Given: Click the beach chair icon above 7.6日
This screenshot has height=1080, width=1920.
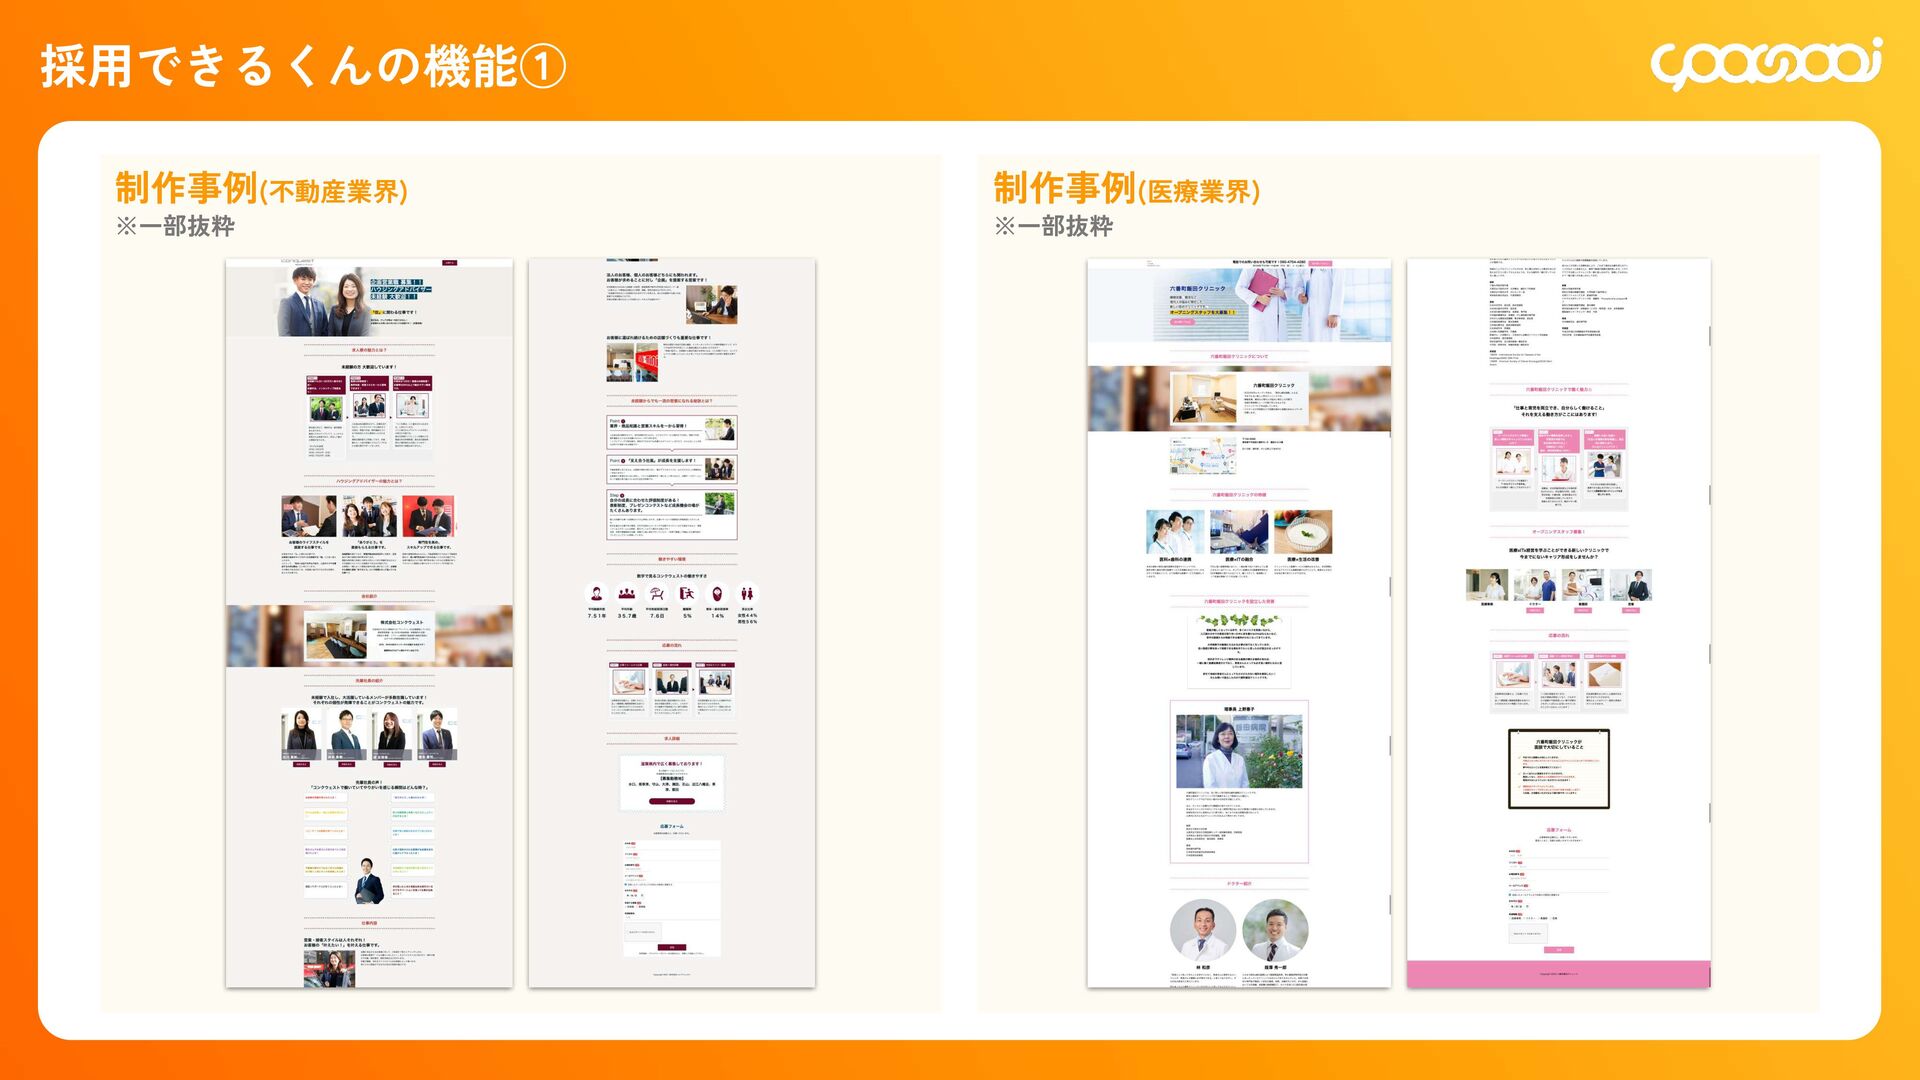Looking at the screenshot, I should [x=657, y=594].
